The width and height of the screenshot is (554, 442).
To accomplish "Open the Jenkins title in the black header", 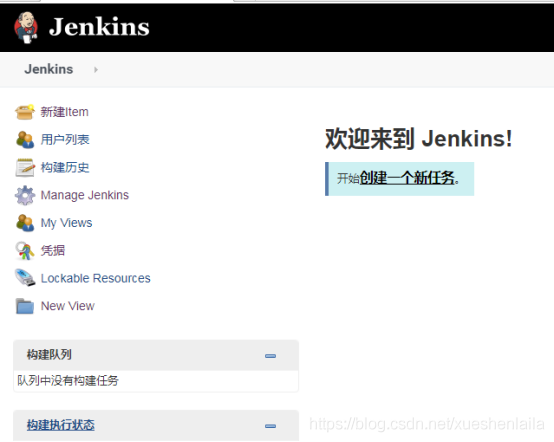I will click(99, 27).
